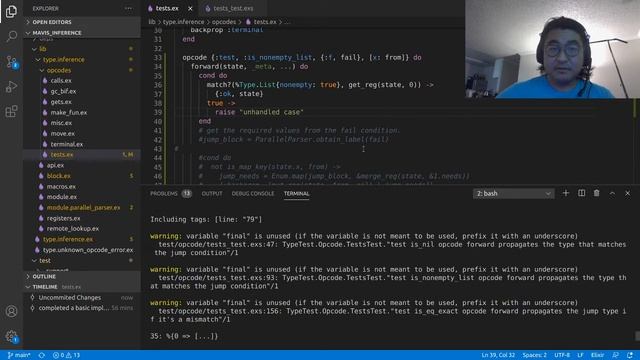Open type.inference.ex in the file tree

coord(82,239)
